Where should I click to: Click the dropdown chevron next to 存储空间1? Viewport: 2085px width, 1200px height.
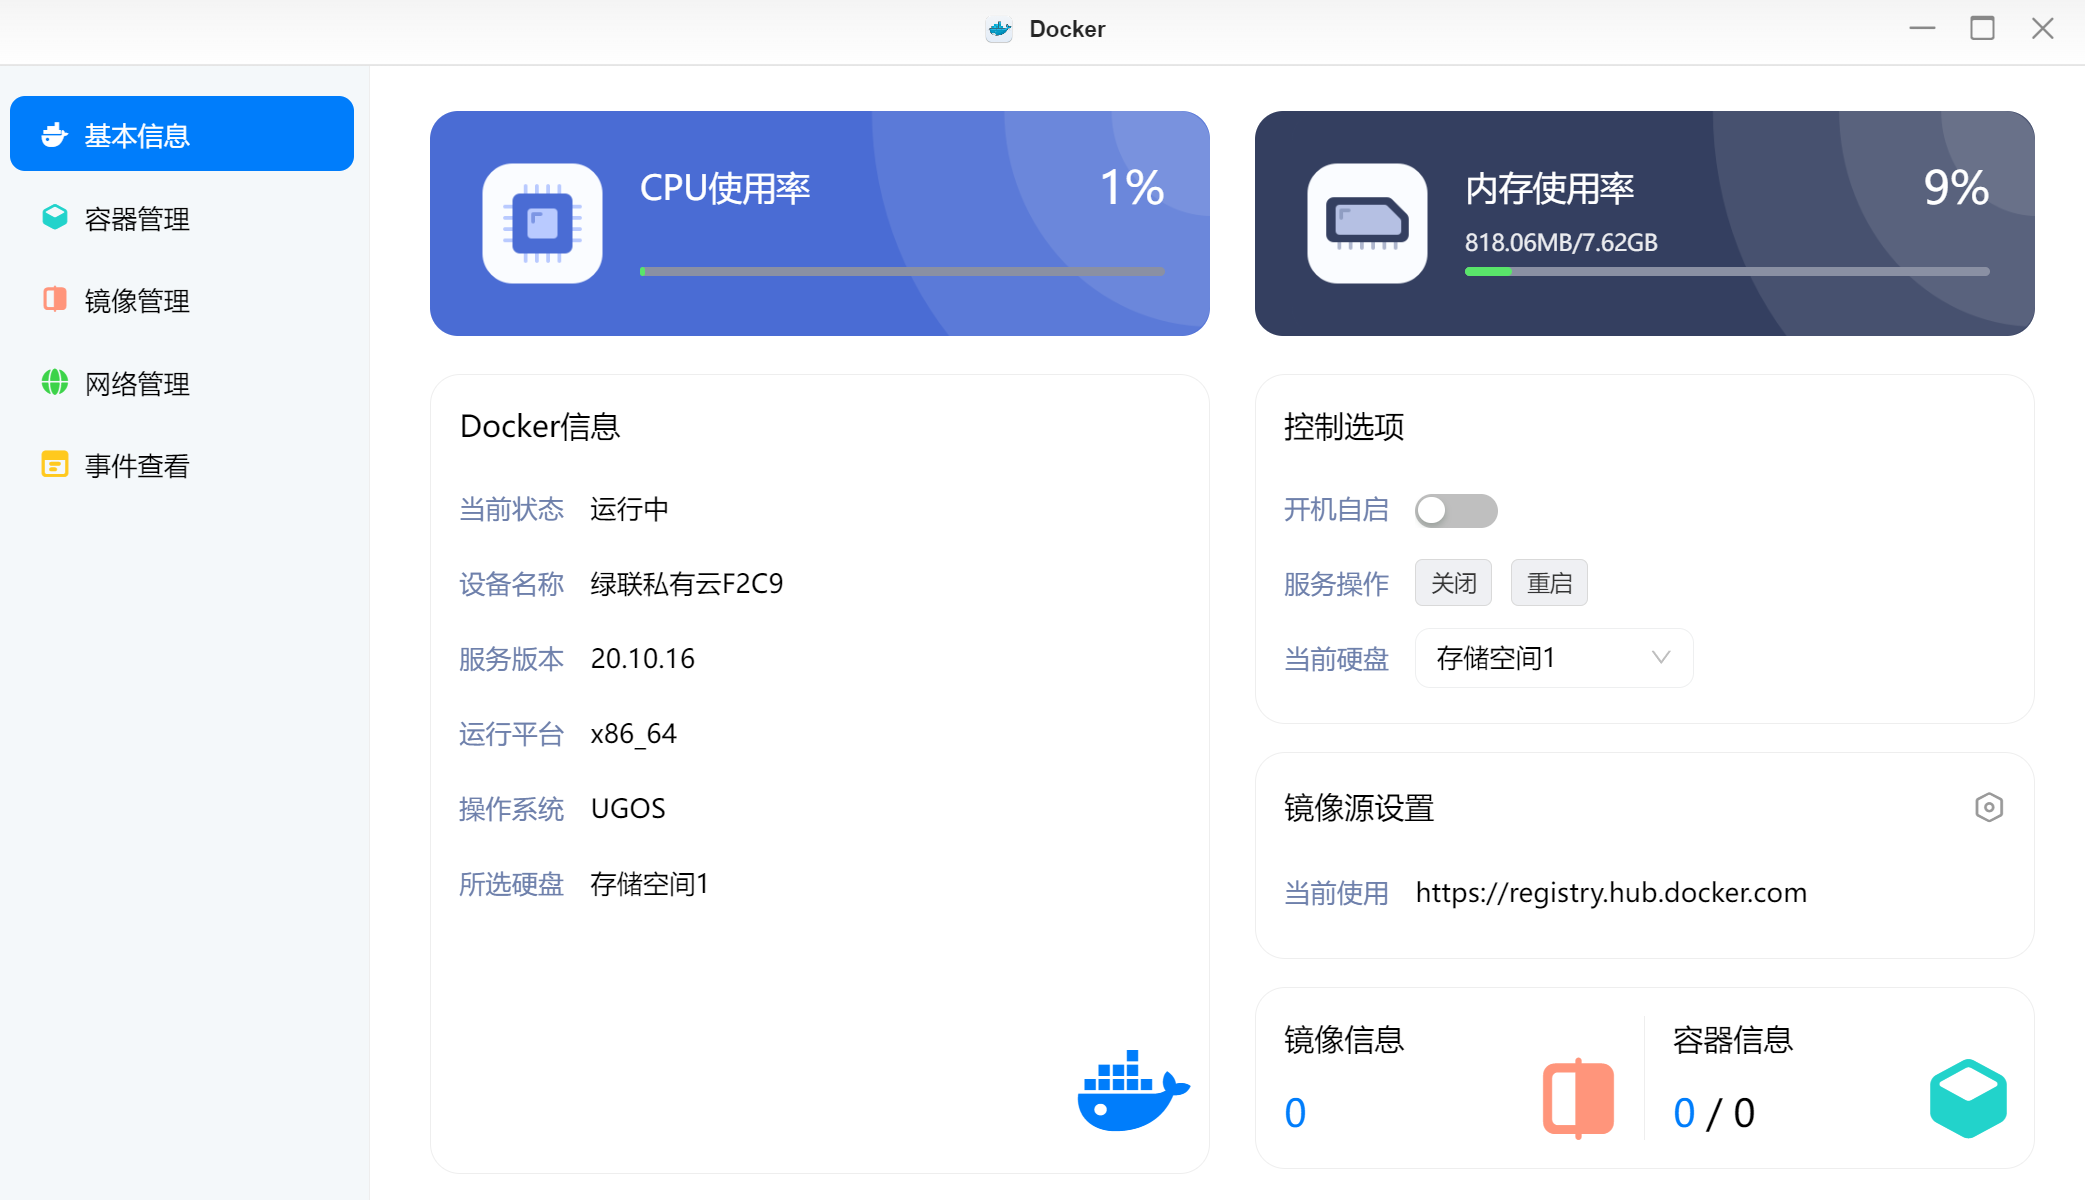(x=1661, y=658)
